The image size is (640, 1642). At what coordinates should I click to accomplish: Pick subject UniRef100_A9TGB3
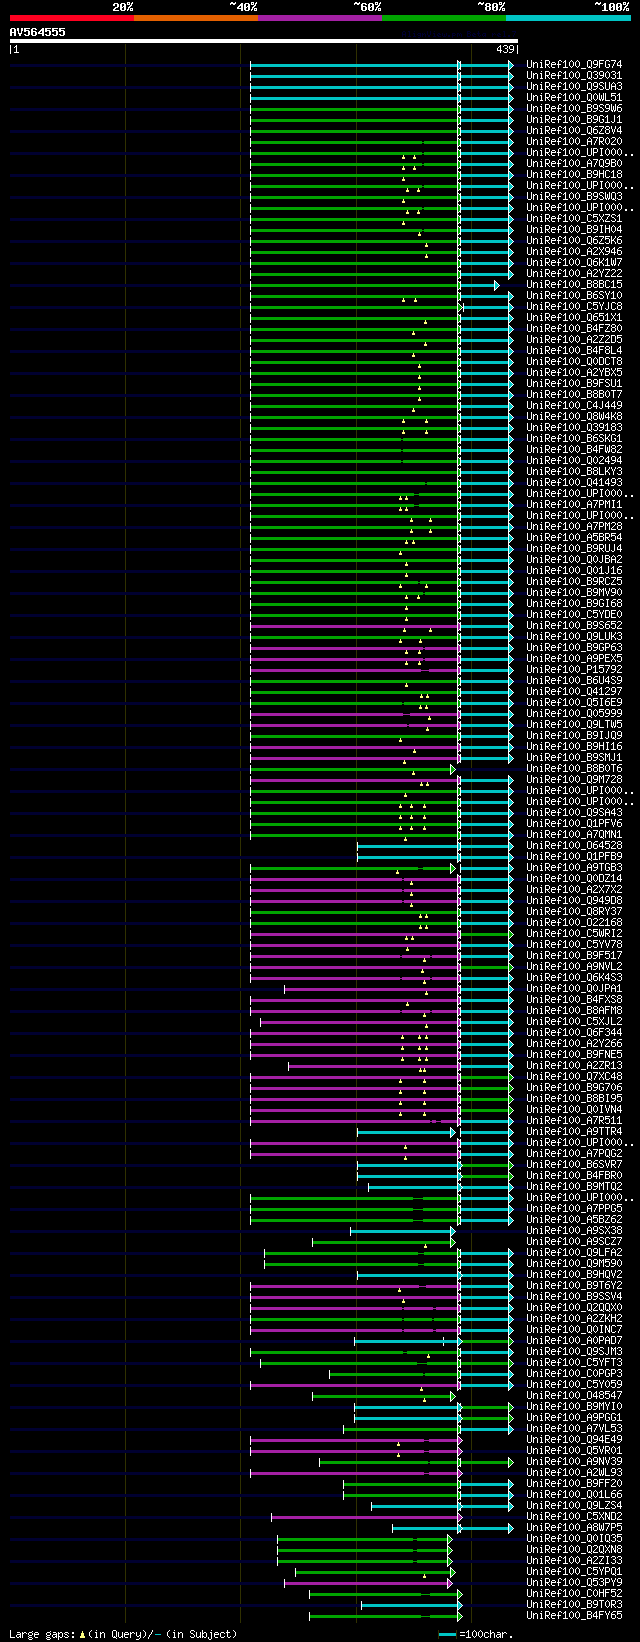(574, 868)
